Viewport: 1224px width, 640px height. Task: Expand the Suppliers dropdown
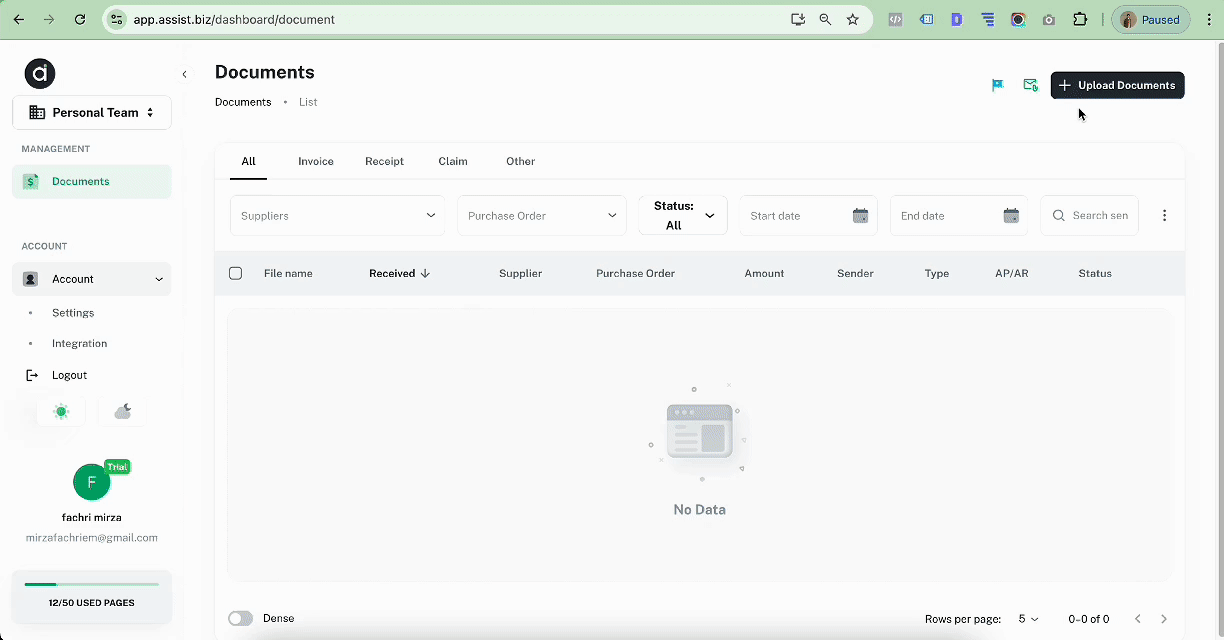pos(337,216)
